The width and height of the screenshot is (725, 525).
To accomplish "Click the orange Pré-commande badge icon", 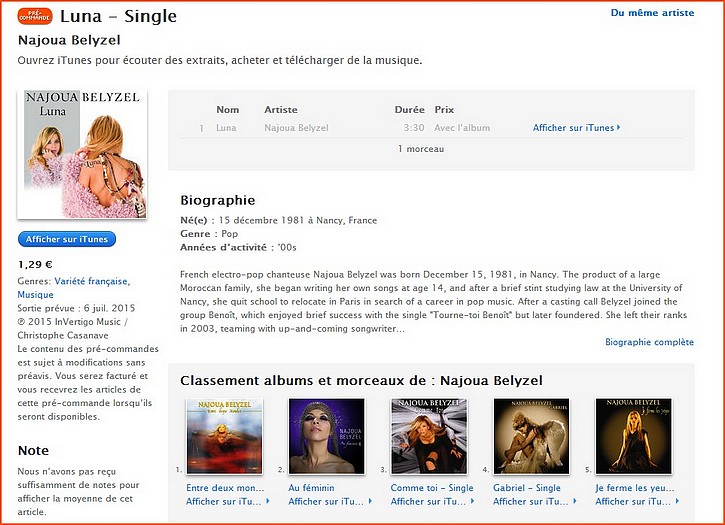I will pos(35,16).
